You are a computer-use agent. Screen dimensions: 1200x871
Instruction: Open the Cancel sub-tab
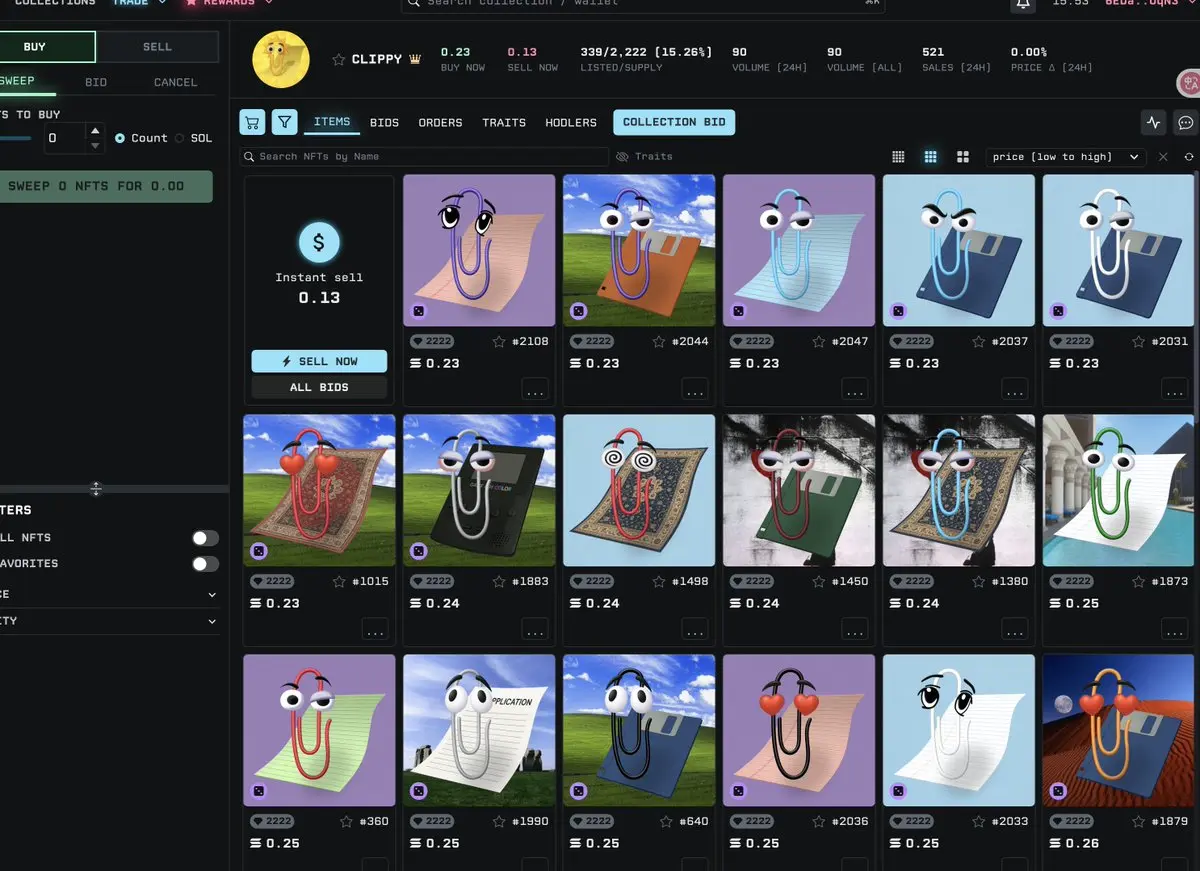pyautogui.click(x=175, y=82)
